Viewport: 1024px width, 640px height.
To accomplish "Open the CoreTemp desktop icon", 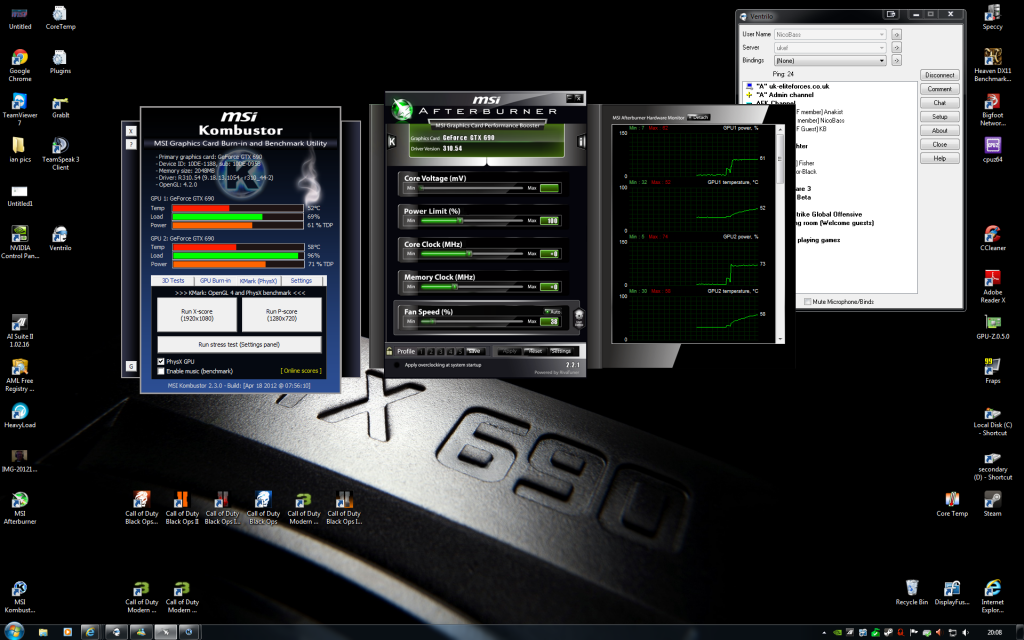I will [60, 15].
